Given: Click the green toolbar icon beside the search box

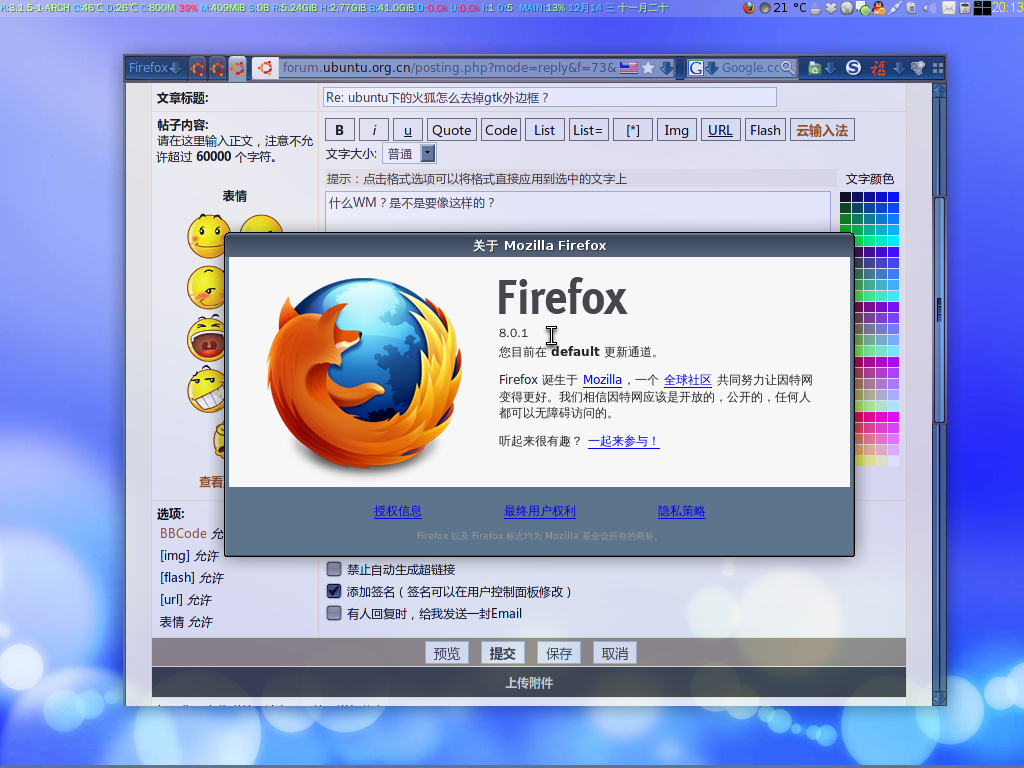Looking at the screenshot, I should (814, 68).
